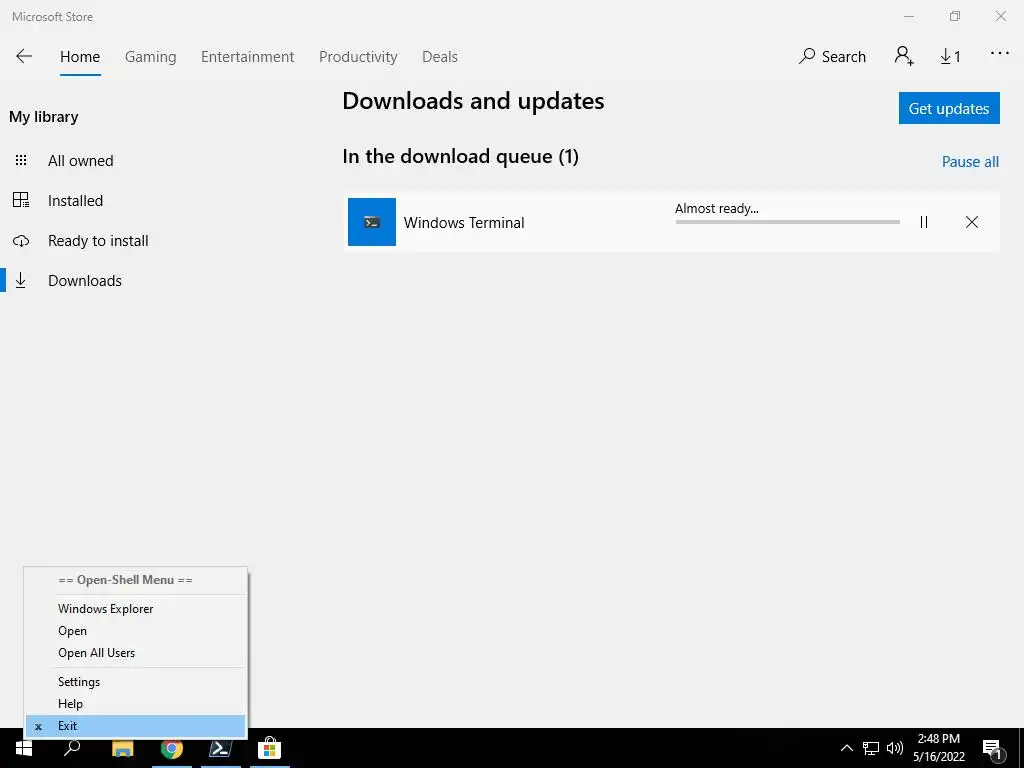Choose Exit in the Open-Shell menu

(x=135, y=726)
